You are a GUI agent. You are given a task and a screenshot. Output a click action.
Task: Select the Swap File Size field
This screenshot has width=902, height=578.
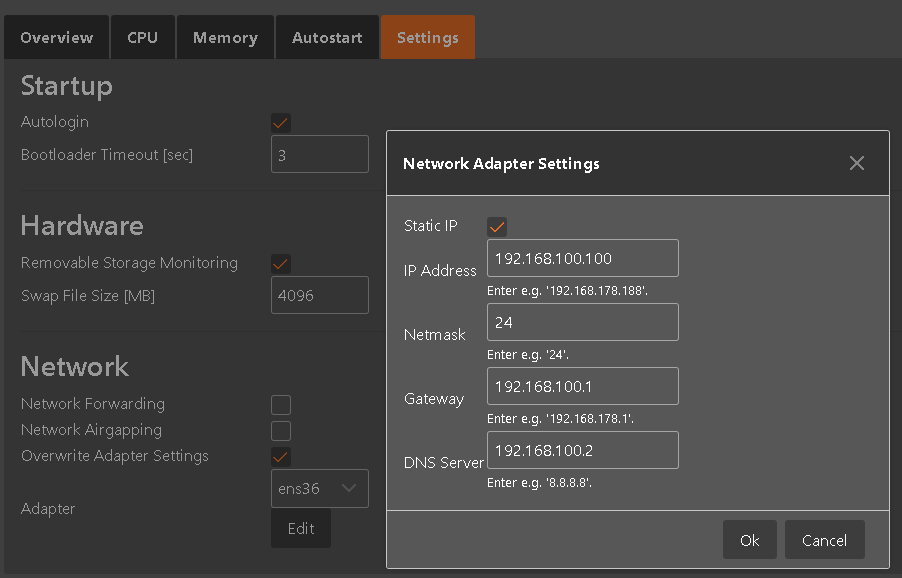[319, 295]
